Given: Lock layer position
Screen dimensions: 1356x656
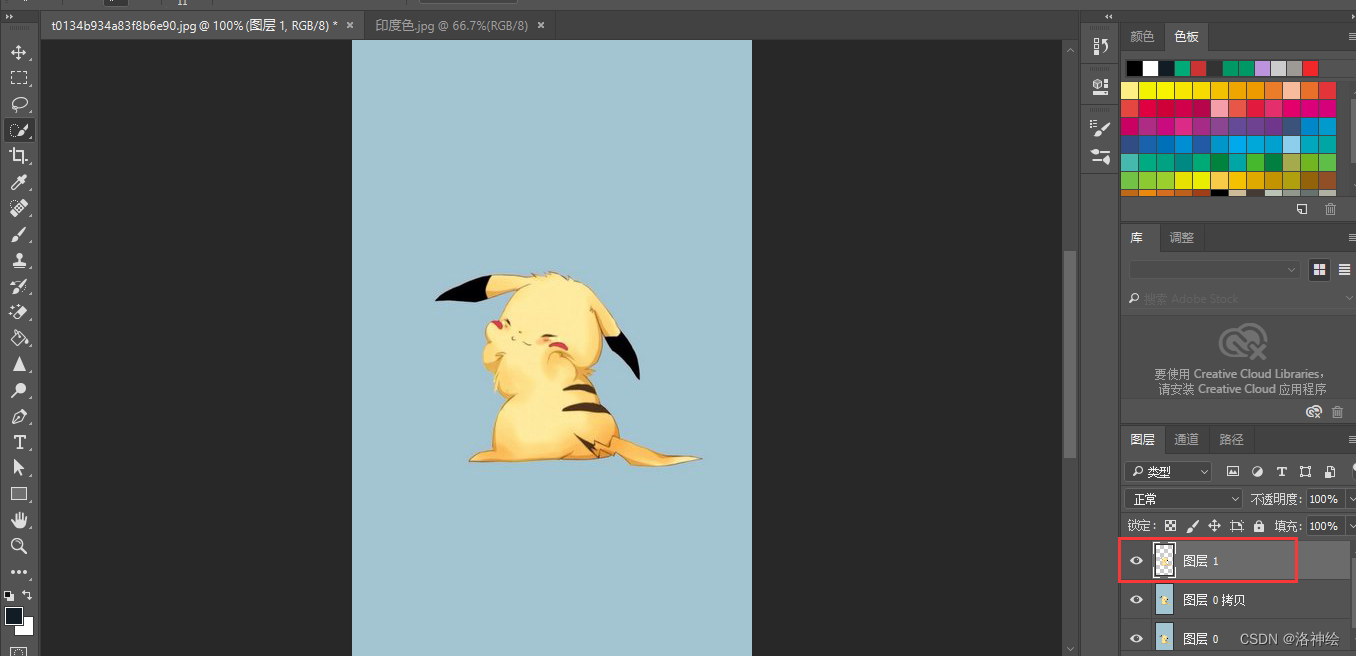Looking at the screenshot, I should click(1214, 526).
